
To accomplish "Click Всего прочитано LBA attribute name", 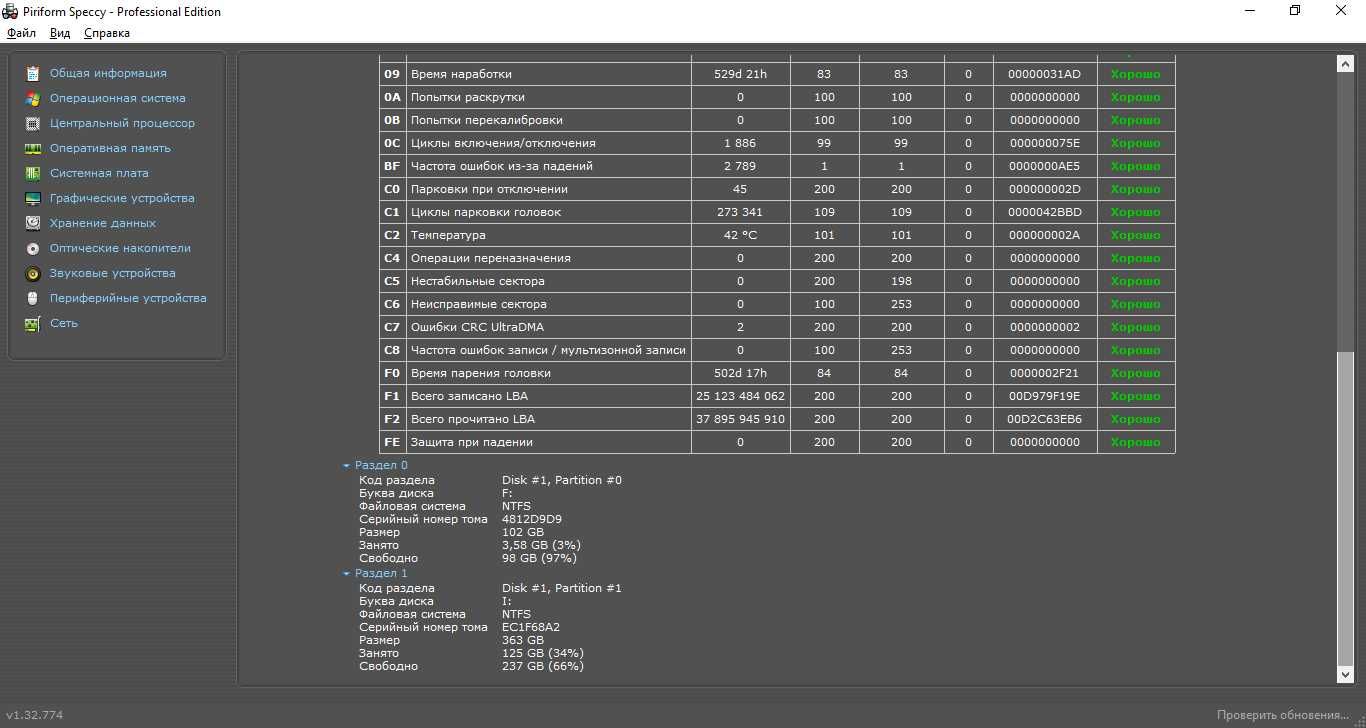I will click(473, 419).
